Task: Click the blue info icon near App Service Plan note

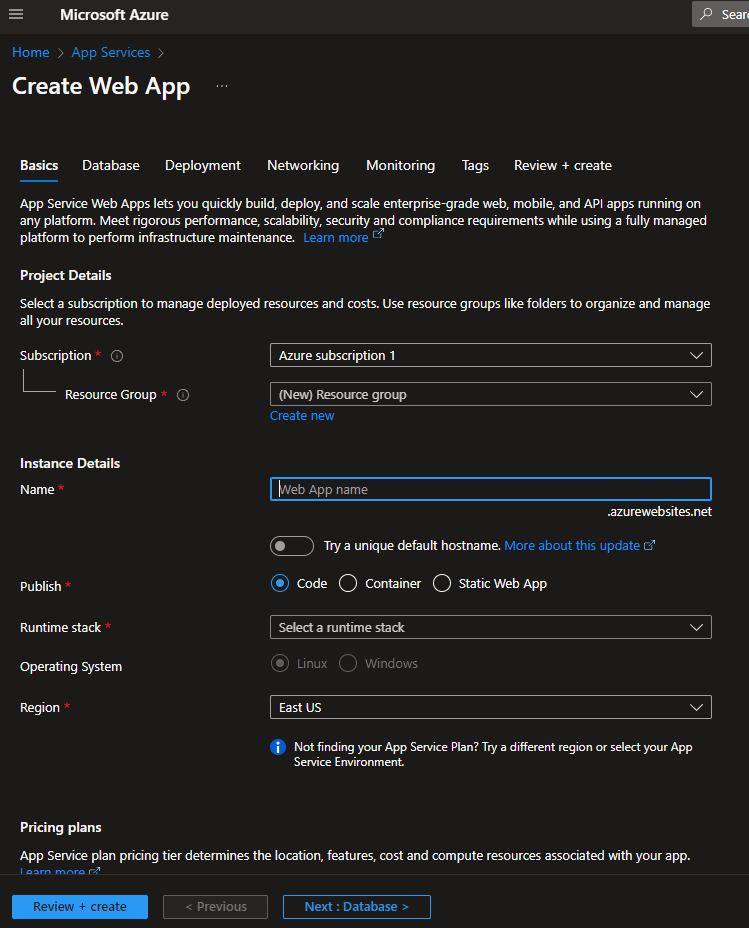Action: point(278,748)
